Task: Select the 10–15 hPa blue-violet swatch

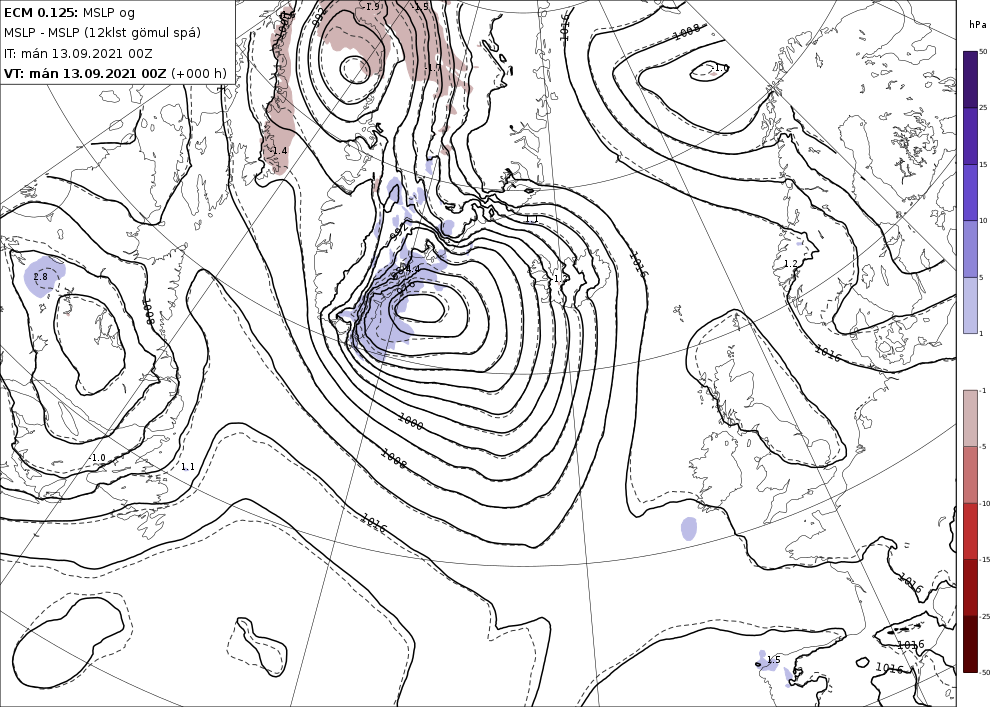Action: pyautogui.click(x=970, y=192)
